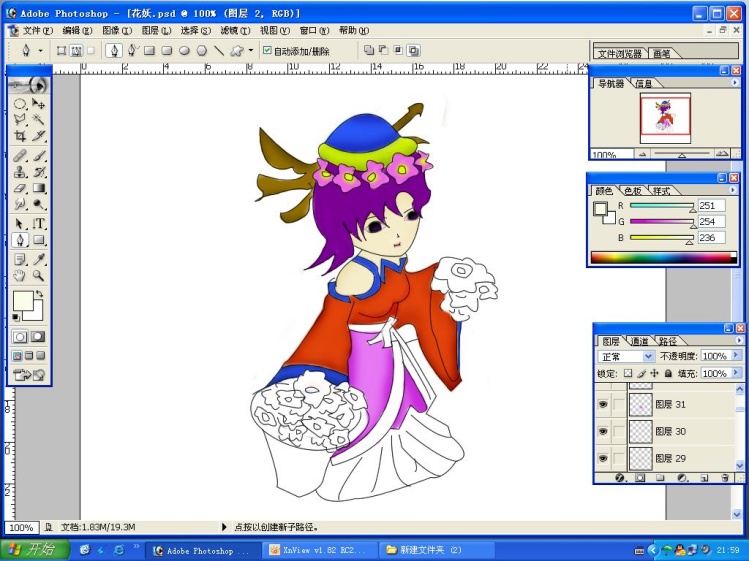This screenshot has height=561, width=749.
Task: Select the Polygonal Lasso tool
Action: click(20, 119)
